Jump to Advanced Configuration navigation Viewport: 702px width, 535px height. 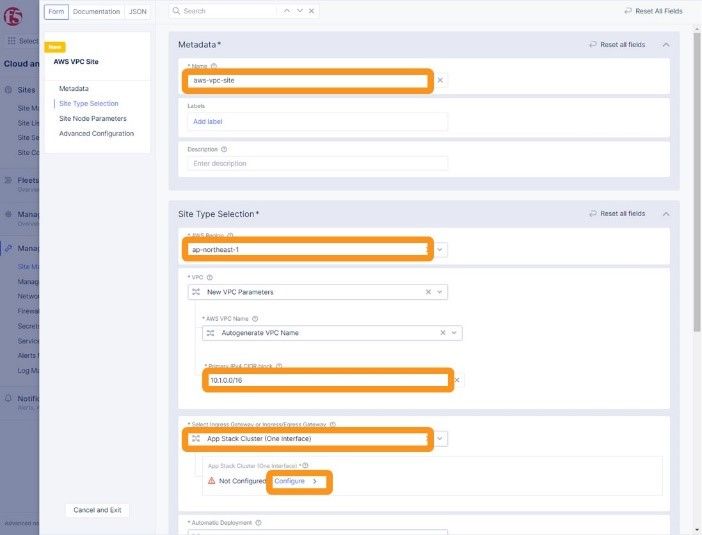pos(96,133)
